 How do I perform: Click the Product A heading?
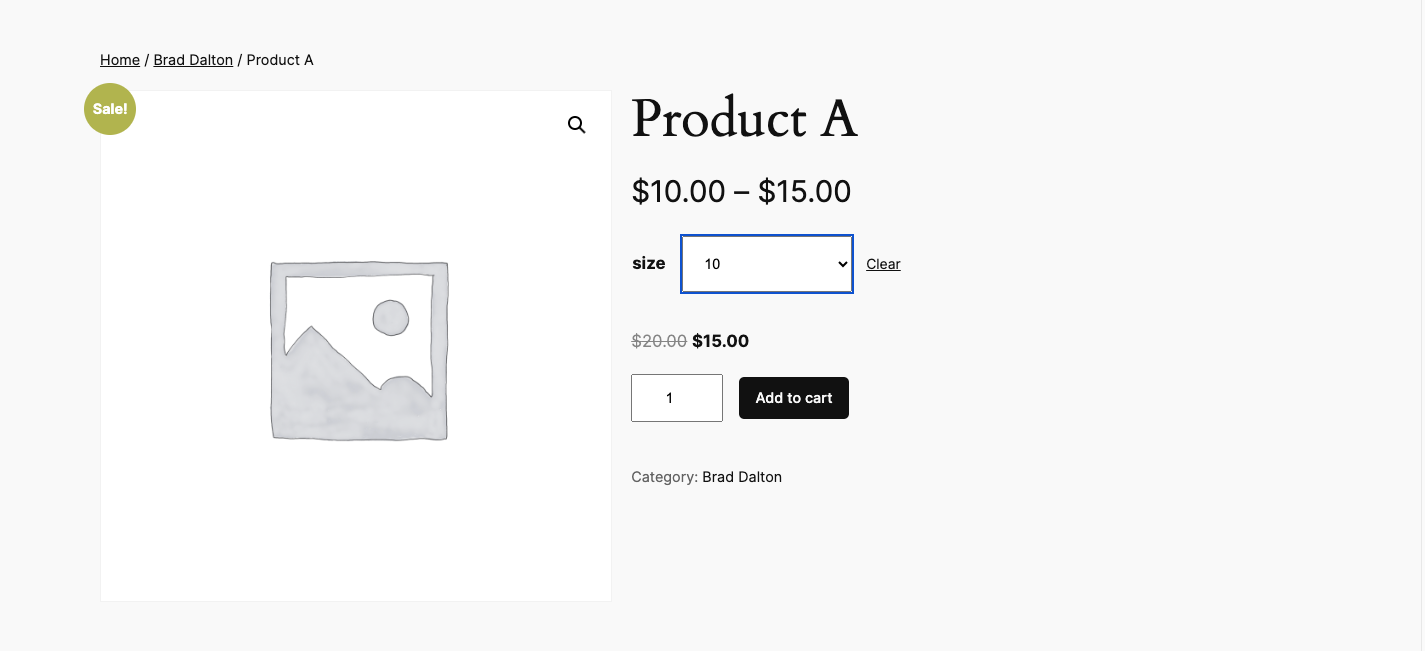744,119
